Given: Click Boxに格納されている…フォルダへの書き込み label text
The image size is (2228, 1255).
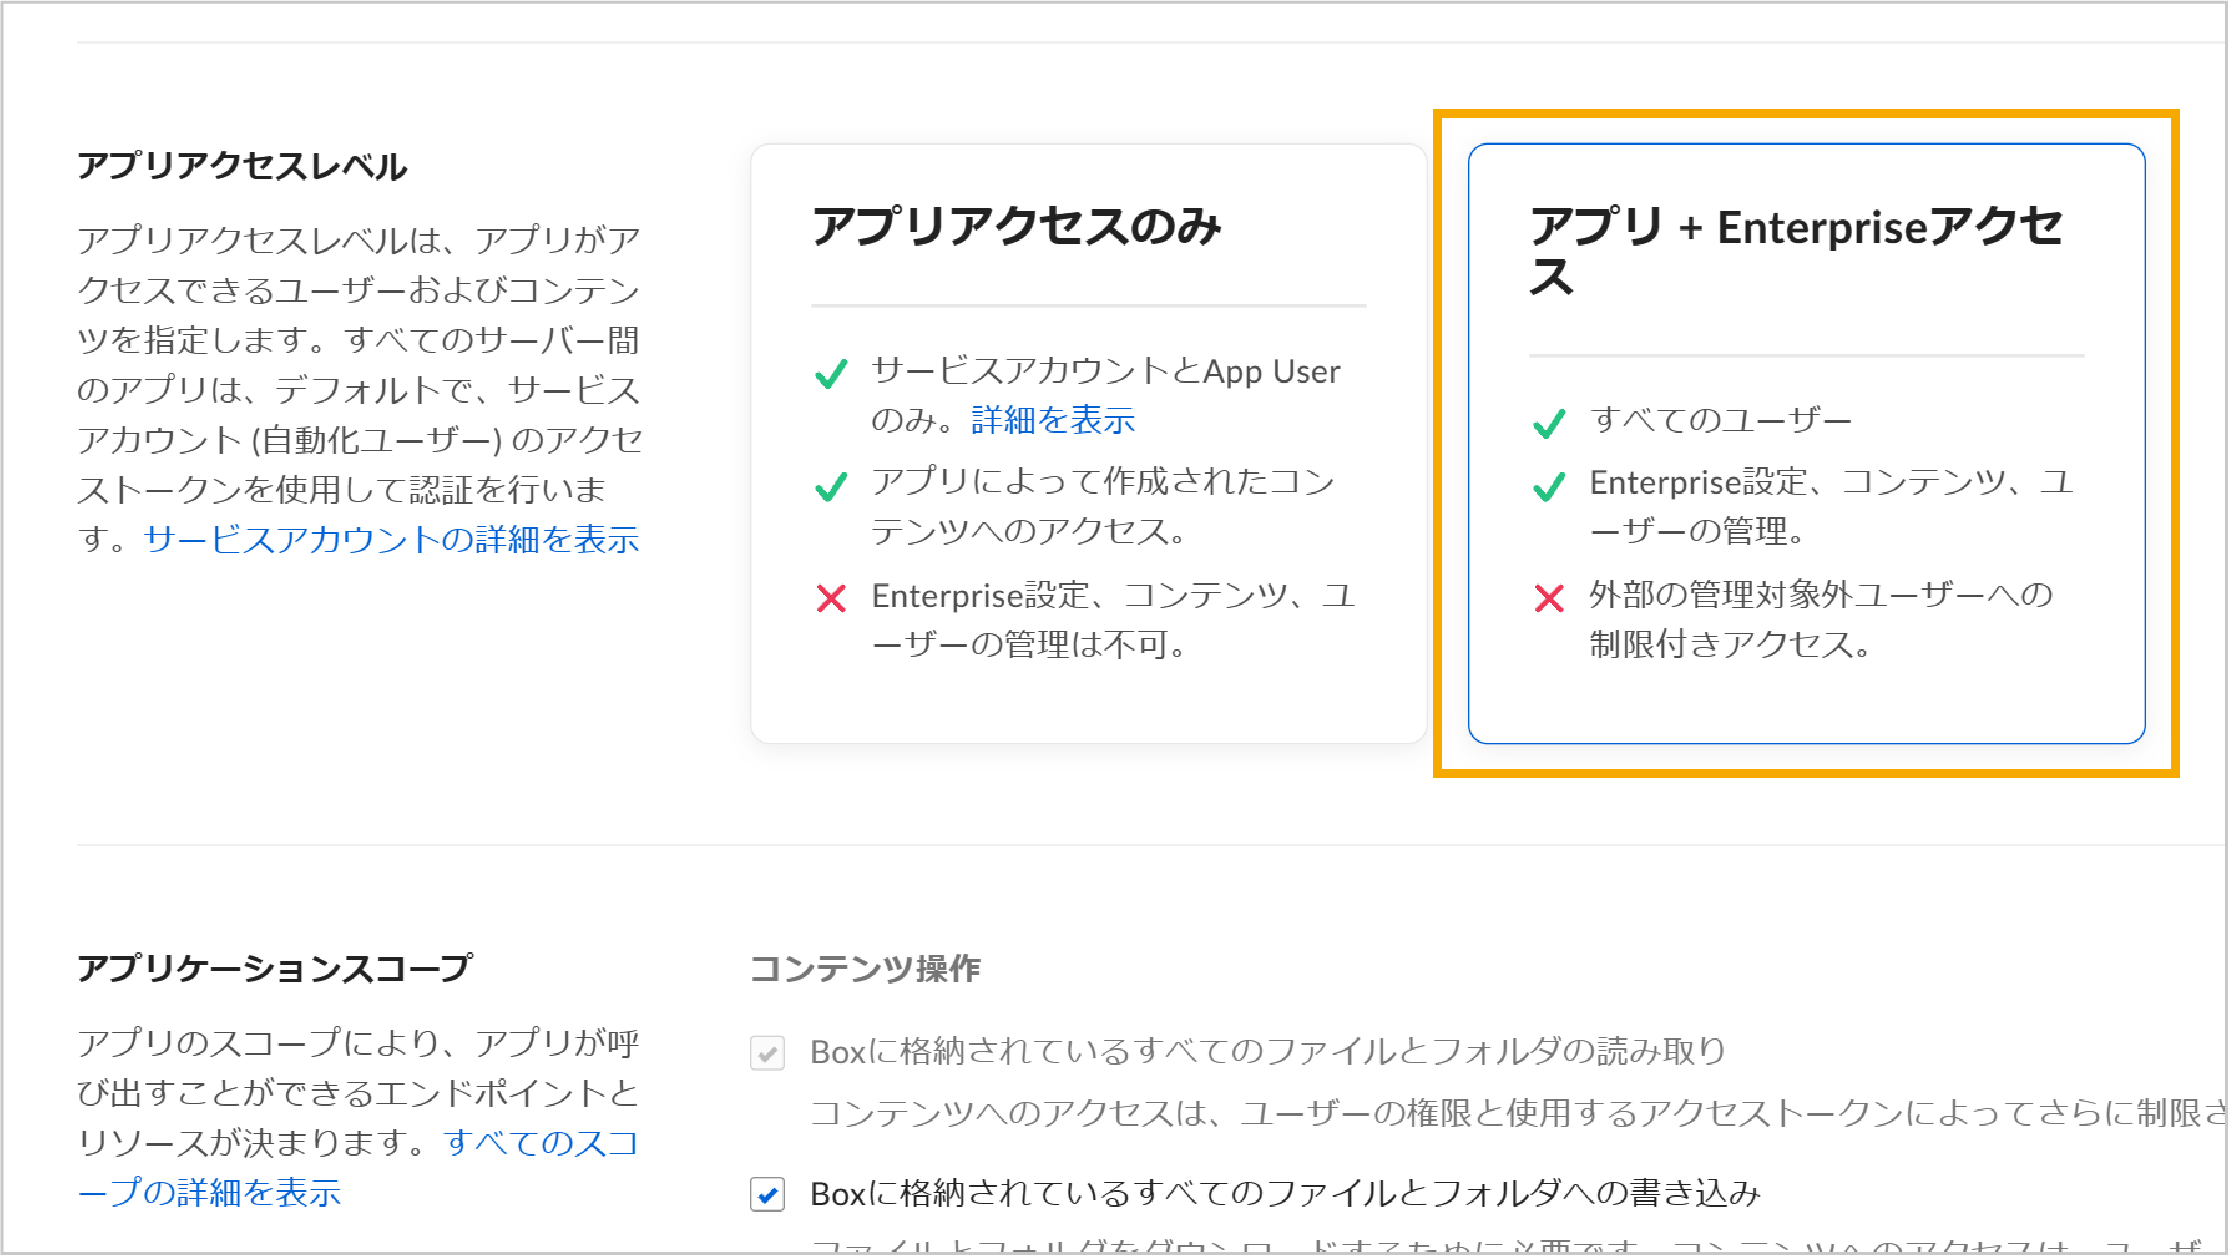Looking at the screenshot, I should 1285,1194.
